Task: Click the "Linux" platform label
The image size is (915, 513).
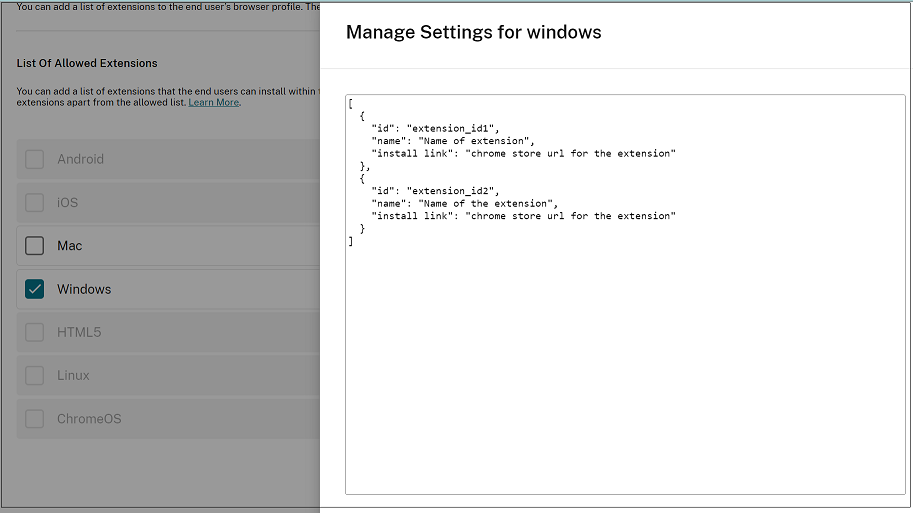Action: tap(73, 376)
